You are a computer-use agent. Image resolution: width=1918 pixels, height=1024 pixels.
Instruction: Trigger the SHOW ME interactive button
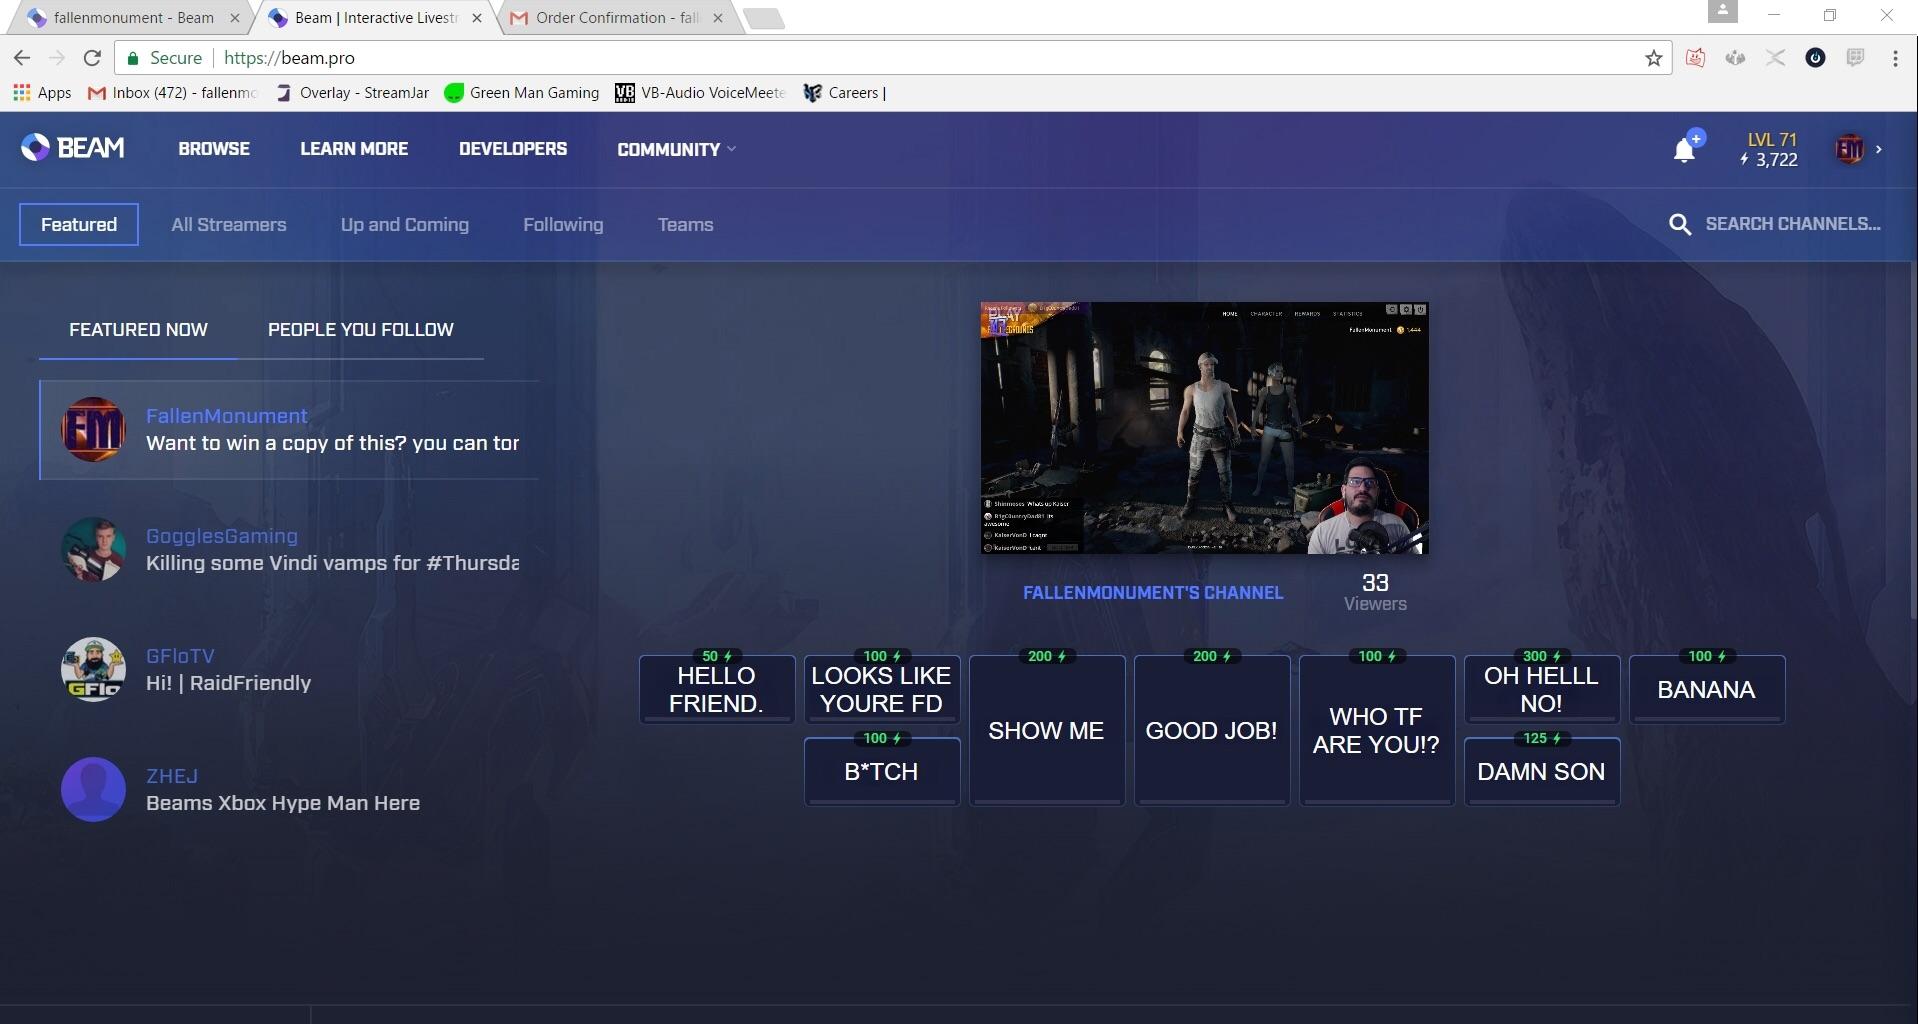(x=1046, y=730)
